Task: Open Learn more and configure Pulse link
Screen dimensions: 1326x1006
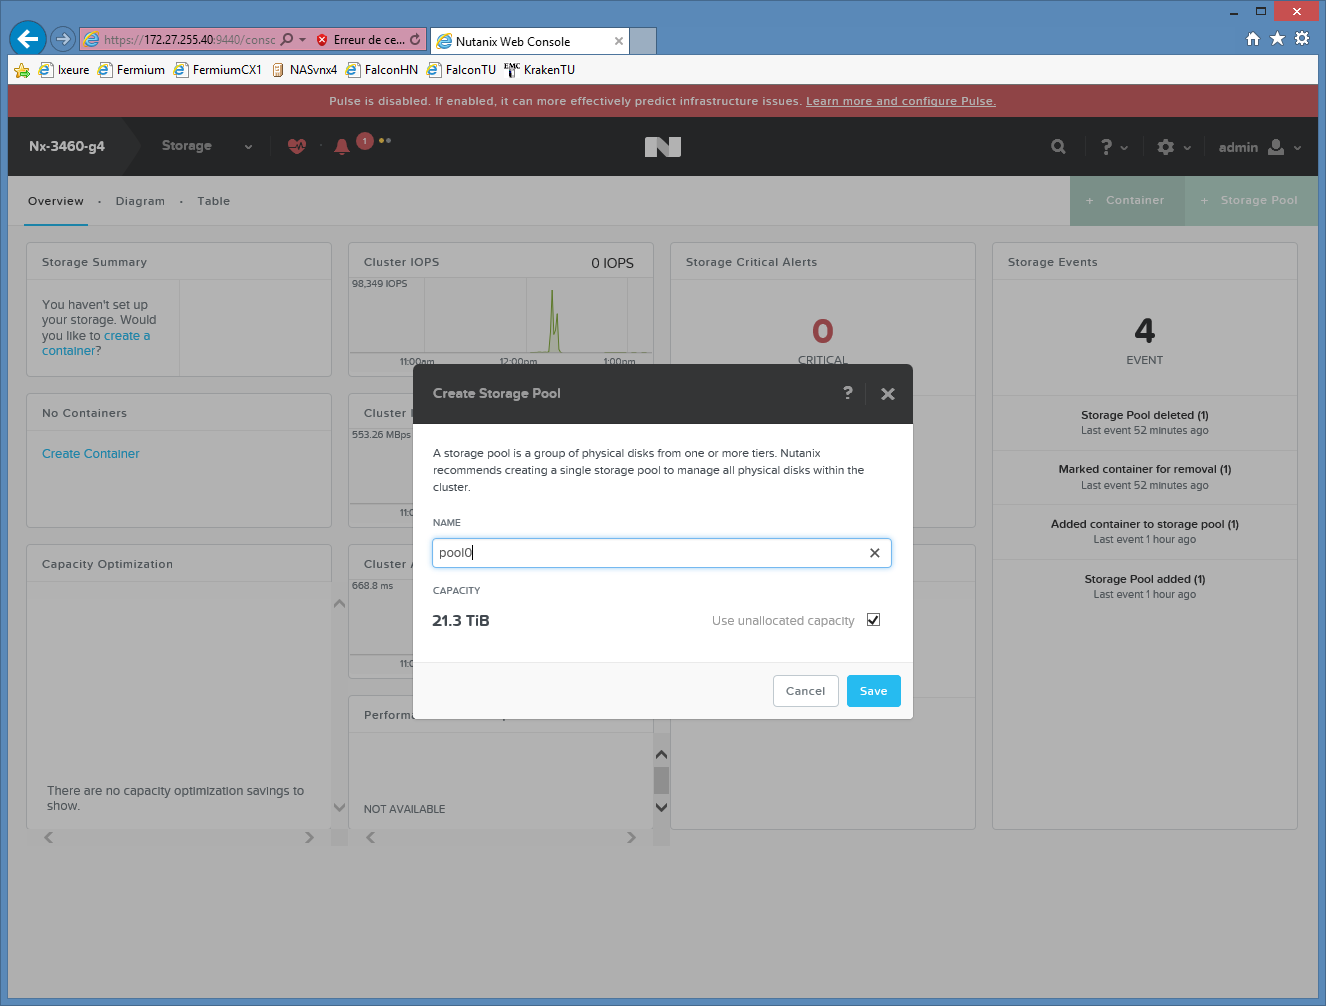Action: click(x=901, y=101)
